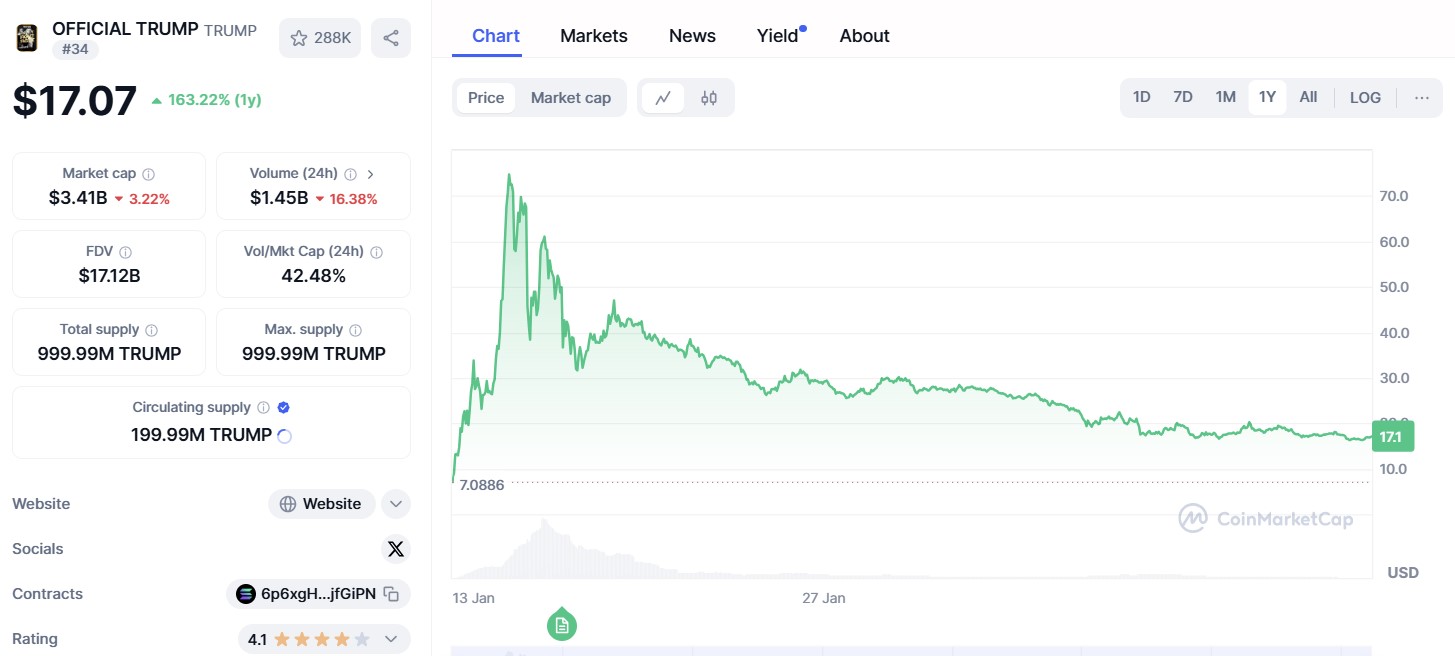This screenshot has height=656, width=1455.
Task: Toggle the chart to Price
Action: [x=486, y=98]
